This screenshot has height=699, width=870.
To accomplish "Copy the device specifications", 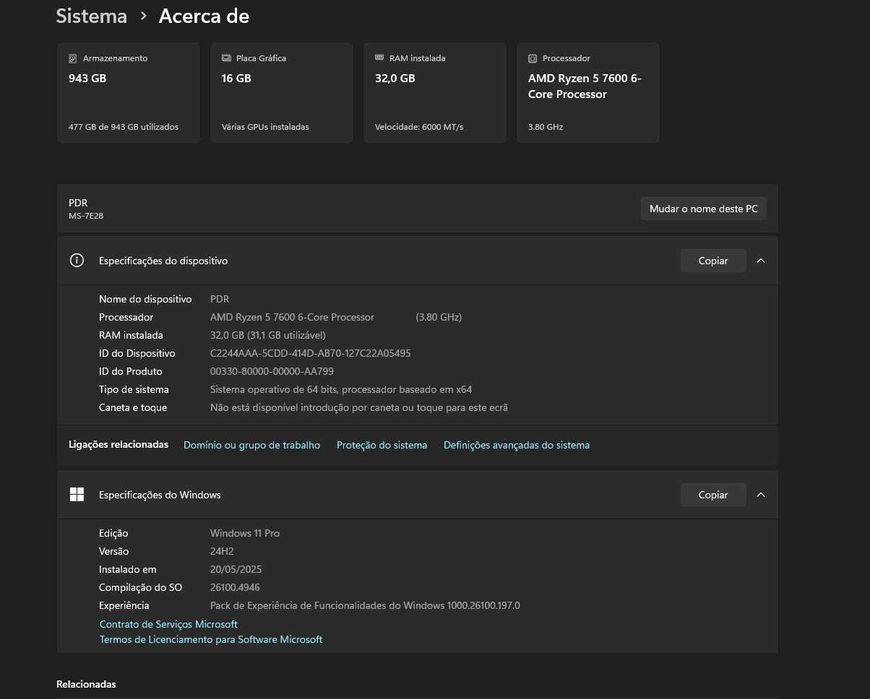I will [713, 261].
